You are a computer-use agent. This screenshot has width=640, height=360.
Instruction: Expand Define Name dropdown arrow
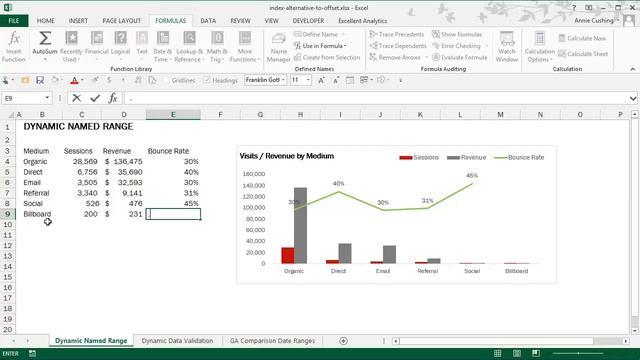(x=343, y=34)
